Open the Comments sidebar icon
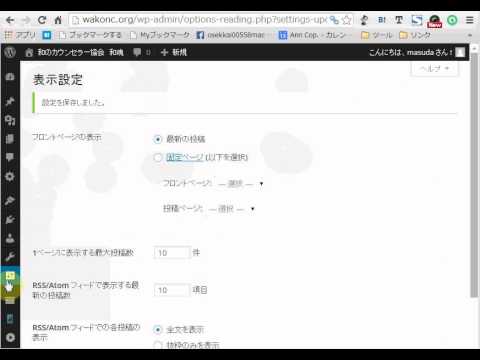 10,157
